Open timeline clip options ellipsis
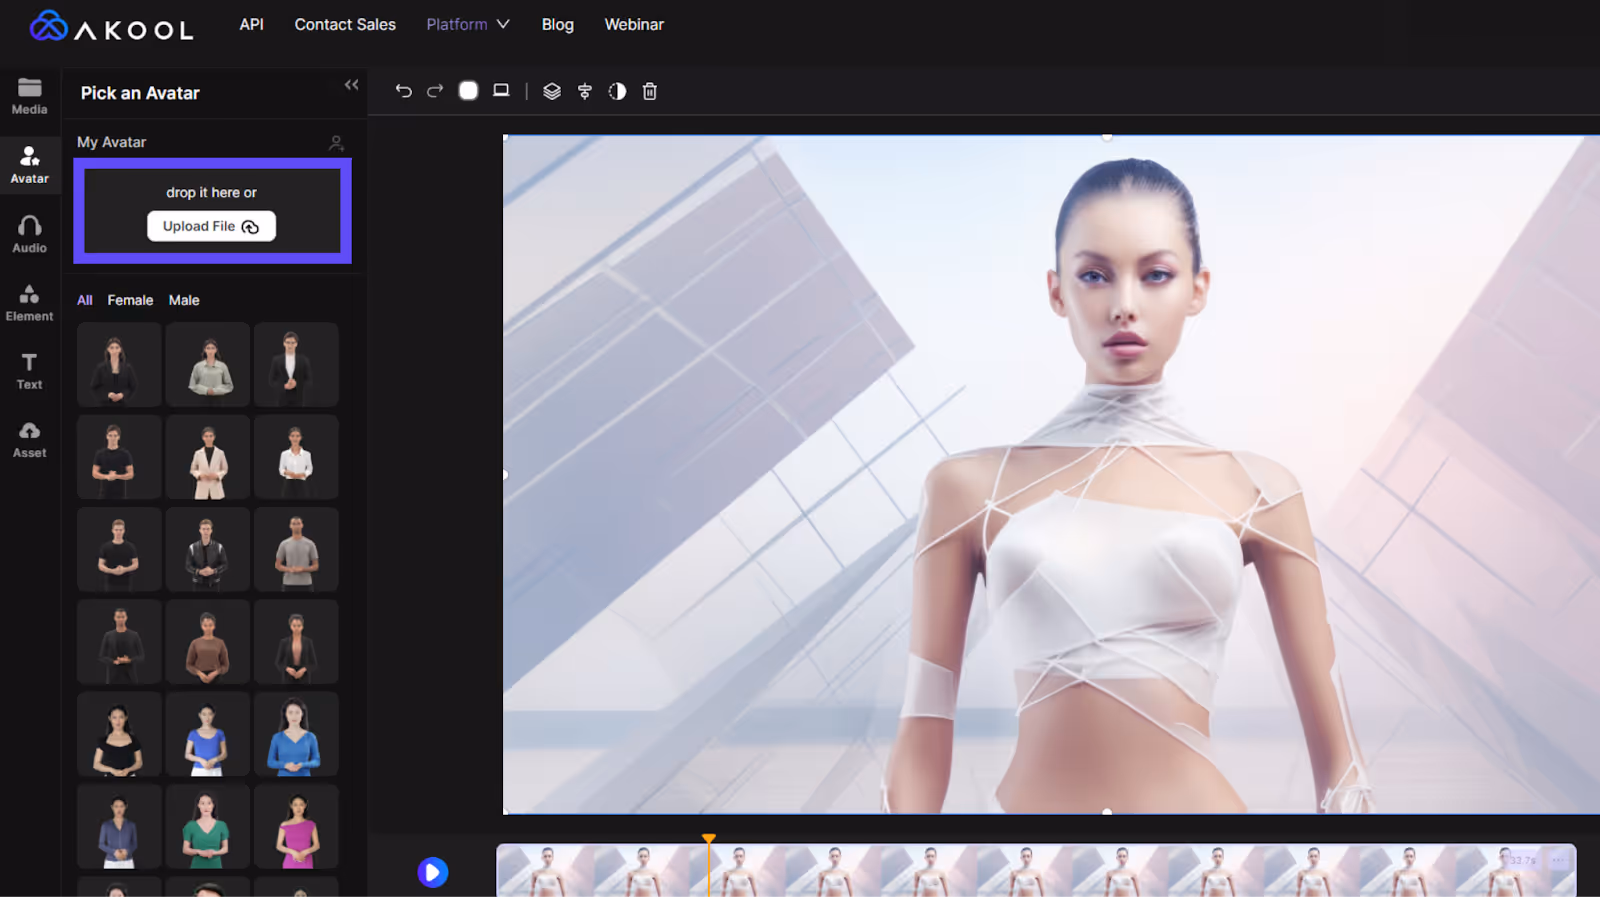The image size is (1600, 897). coord(1557,860)
